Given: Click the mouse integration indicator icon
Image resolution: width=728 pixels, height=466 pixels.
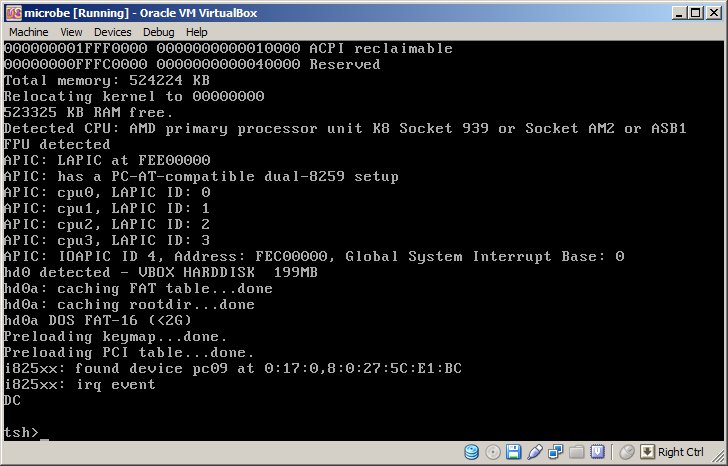Looking at the screenshot, I should (627, 452).
